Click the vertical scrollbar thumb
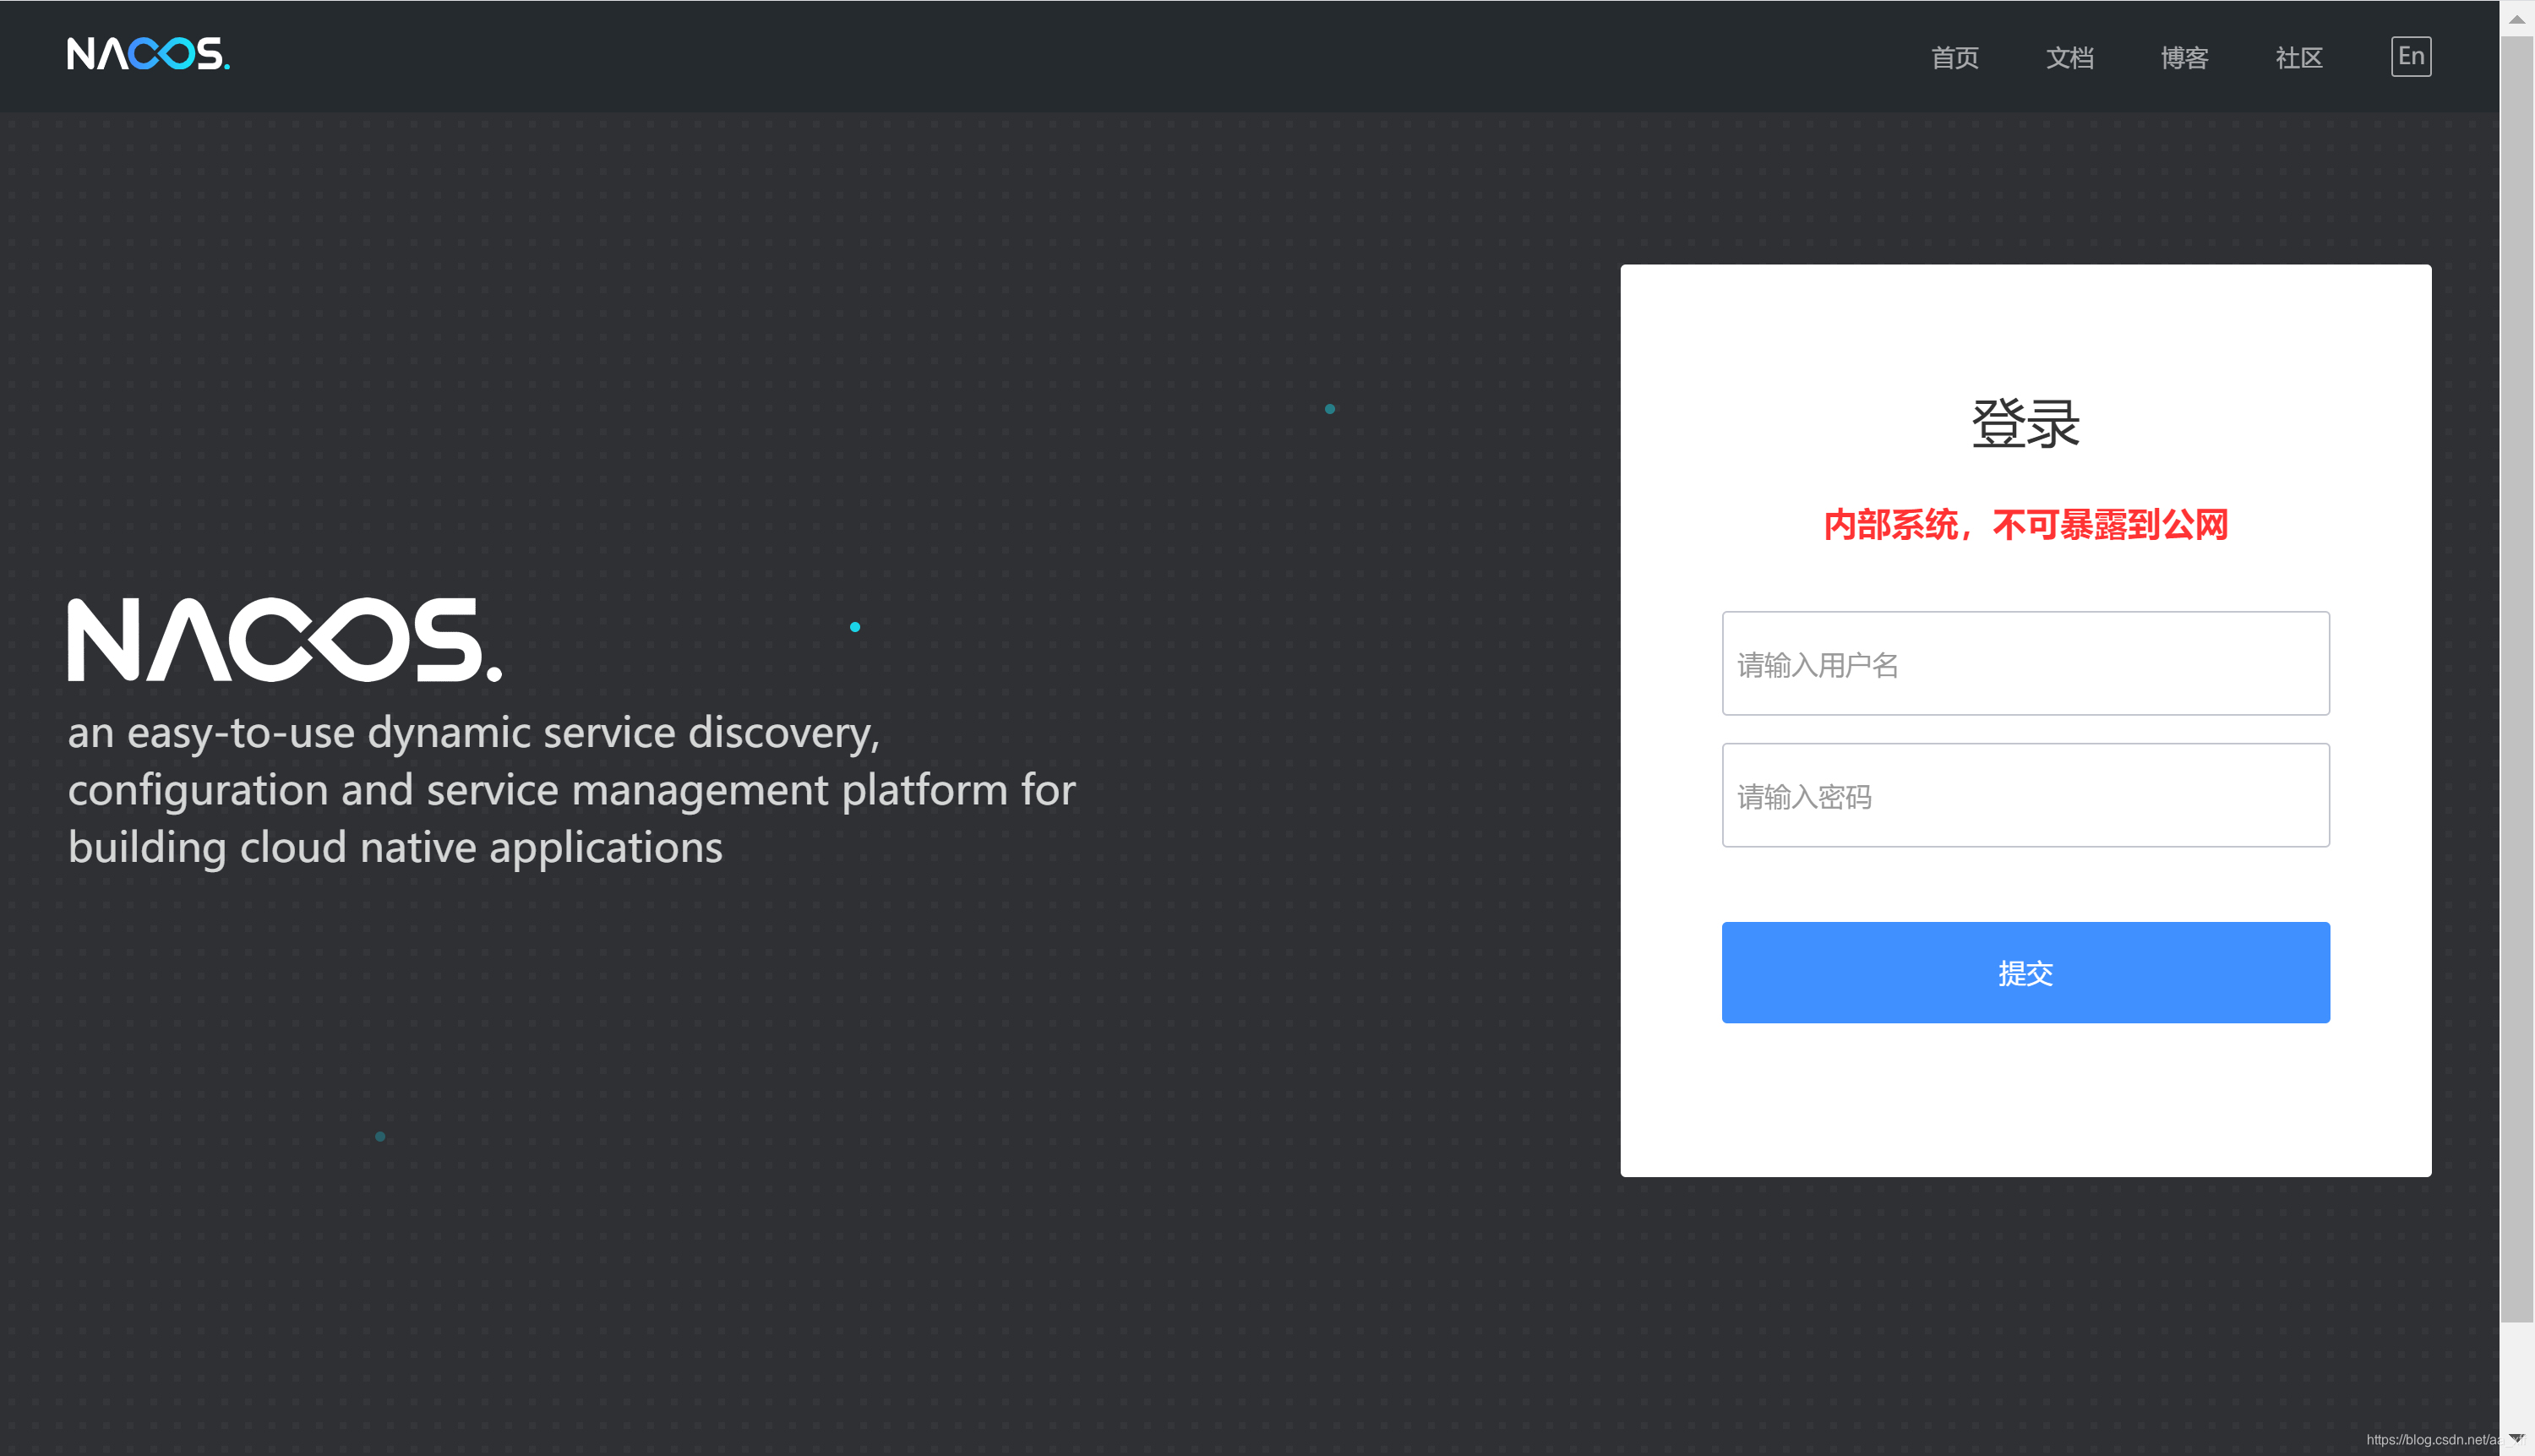Viewport: 2535px width, 1456px height. pyautogui.click(x=2516, y=680)
